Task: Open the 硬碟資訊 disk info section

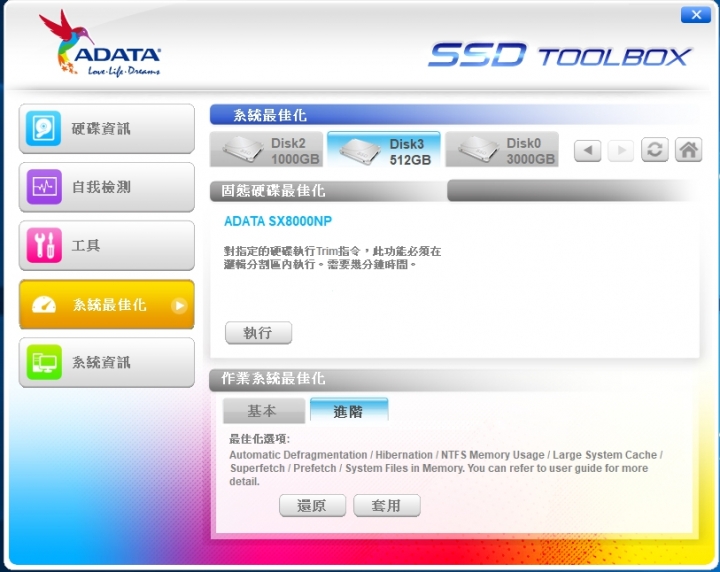Action: point(107,129)
